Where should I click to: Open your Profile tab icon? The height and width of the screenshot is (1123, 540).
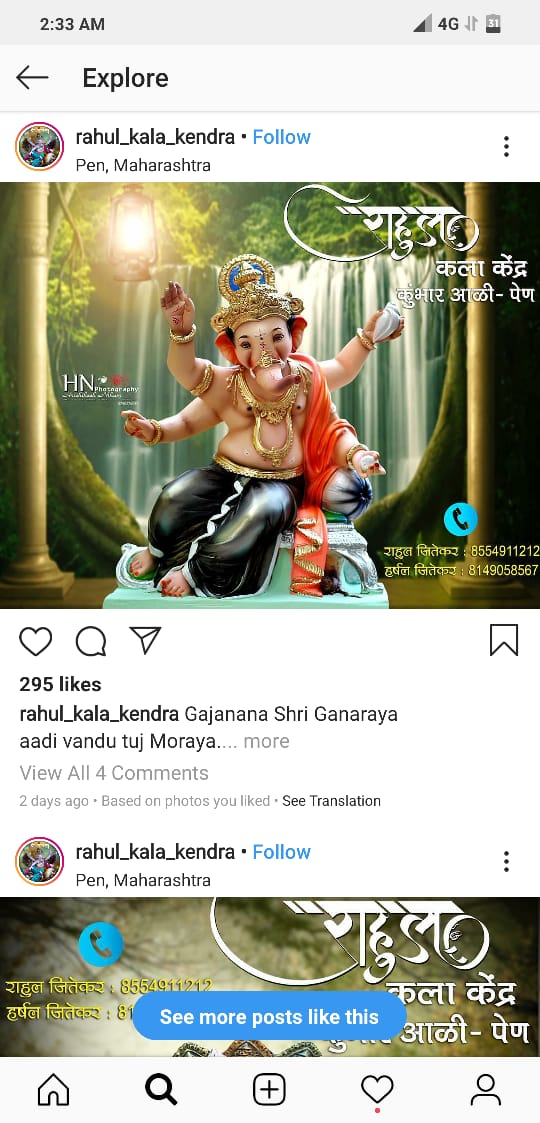[486, 1090]
